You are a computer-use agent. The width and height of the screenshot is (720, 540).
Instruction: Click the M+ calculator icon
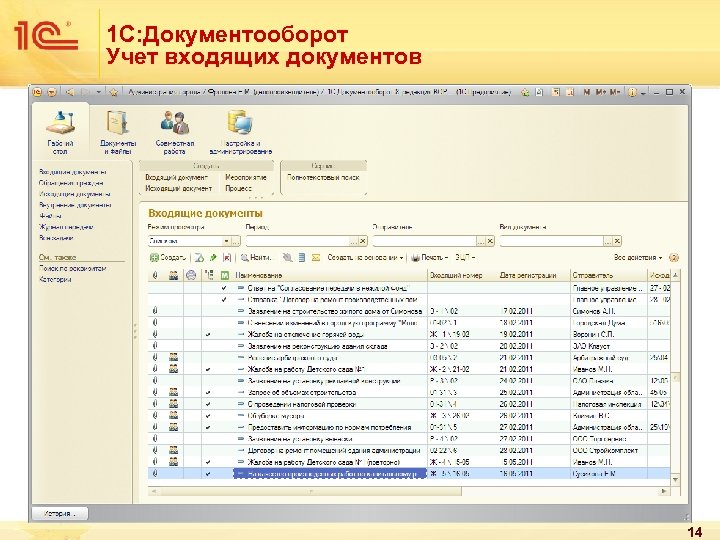(601, 92)
